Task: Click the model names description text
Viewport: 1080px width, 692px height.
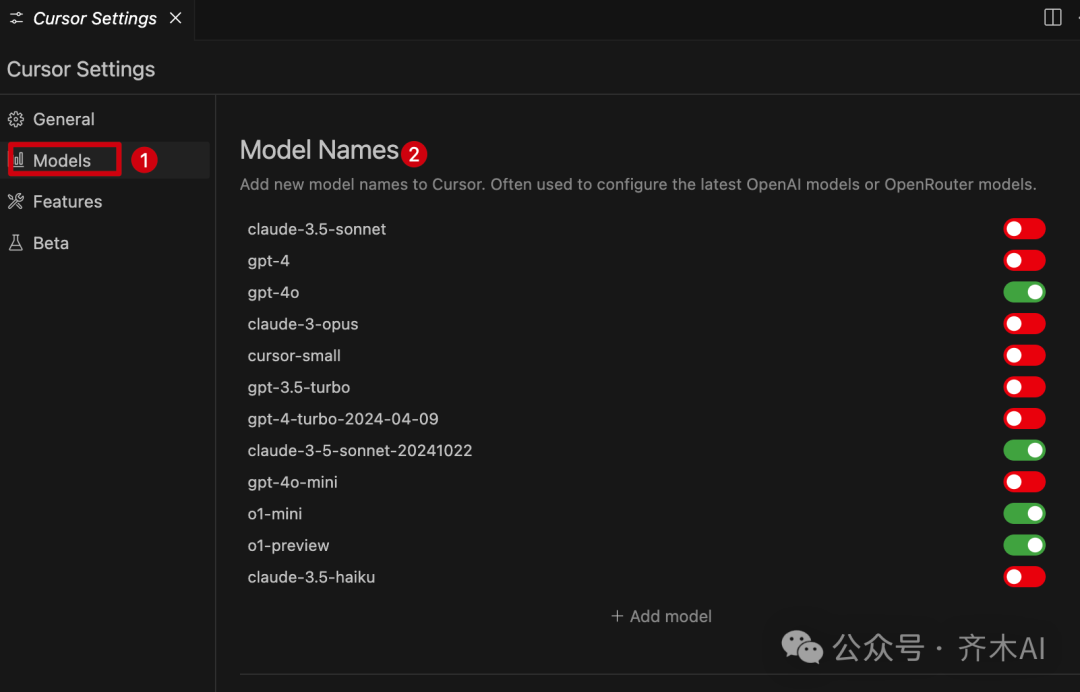Action: pyautogui.click(x=638, y=185)
